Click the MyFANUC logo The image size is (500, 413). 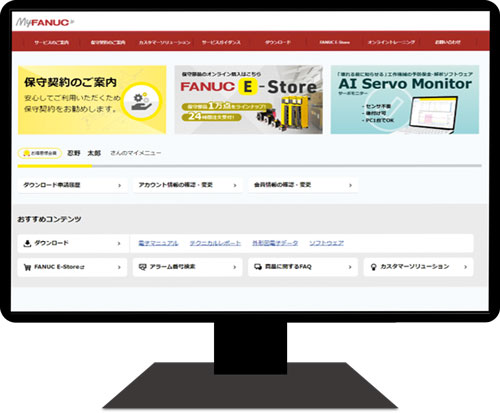point(45,22)
